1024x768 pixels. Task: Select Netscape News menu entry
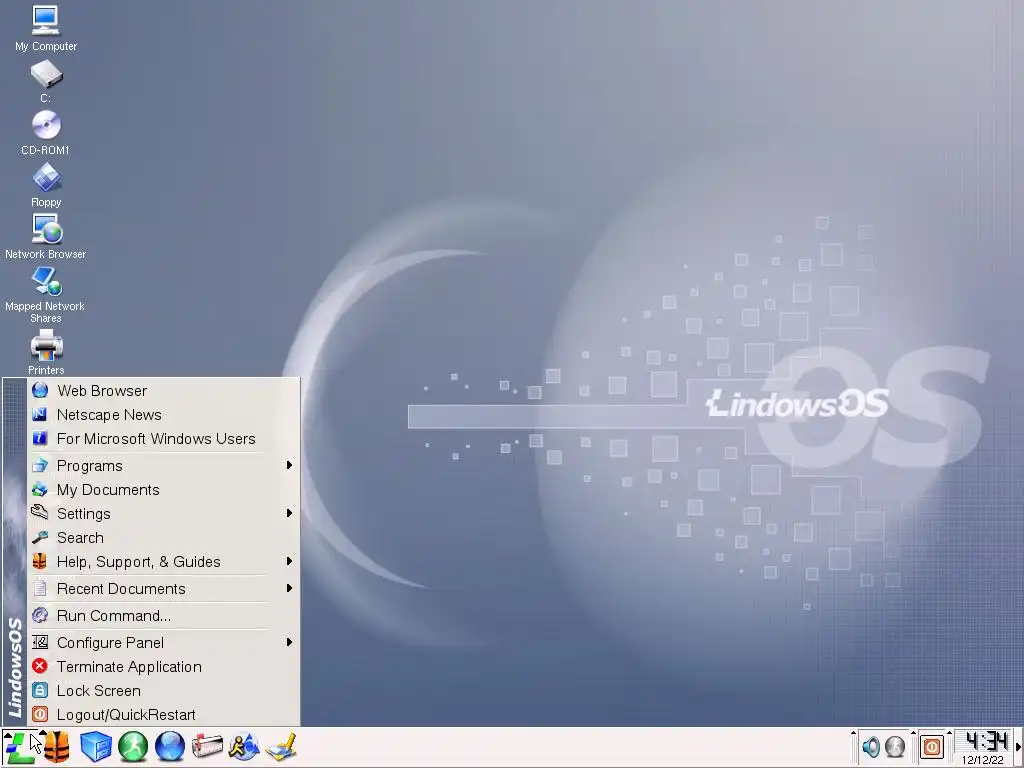[x=164, y=415]
